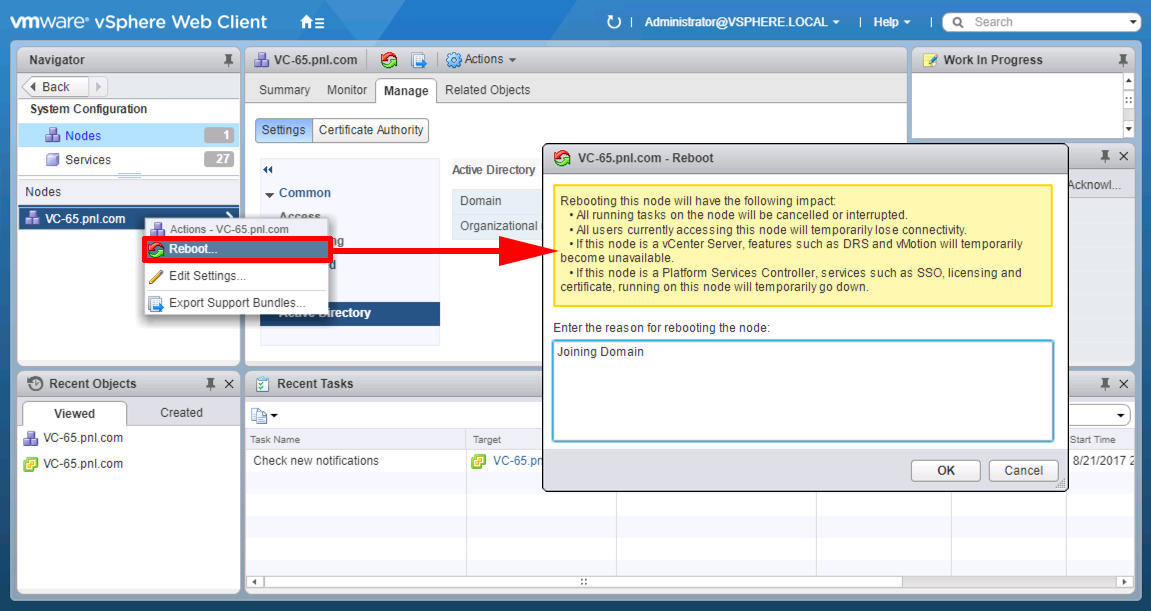Click the VC-65 target link in Recent Tasks
Viewport: 1151px width, 611px height.
[518, 461]
